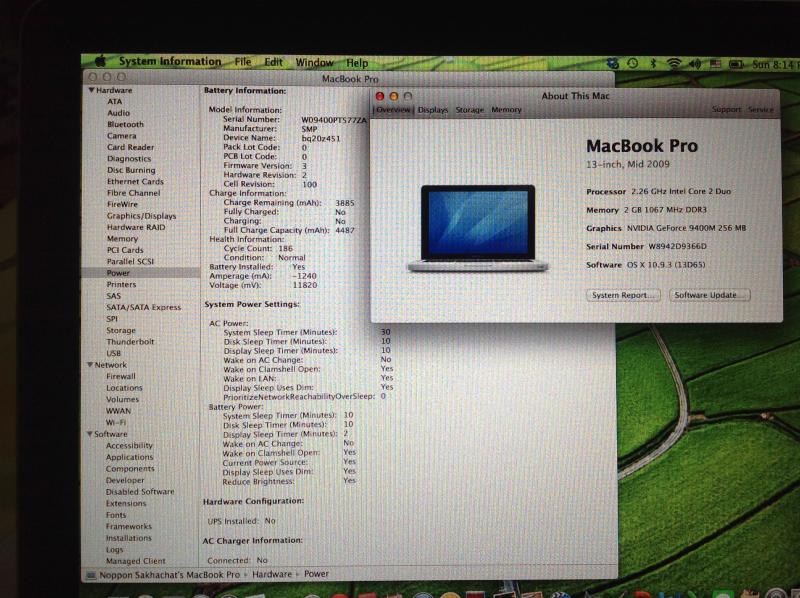Select Thunderbolt in the sidebar
Screen dimensions: 800x598
point(130,341)
